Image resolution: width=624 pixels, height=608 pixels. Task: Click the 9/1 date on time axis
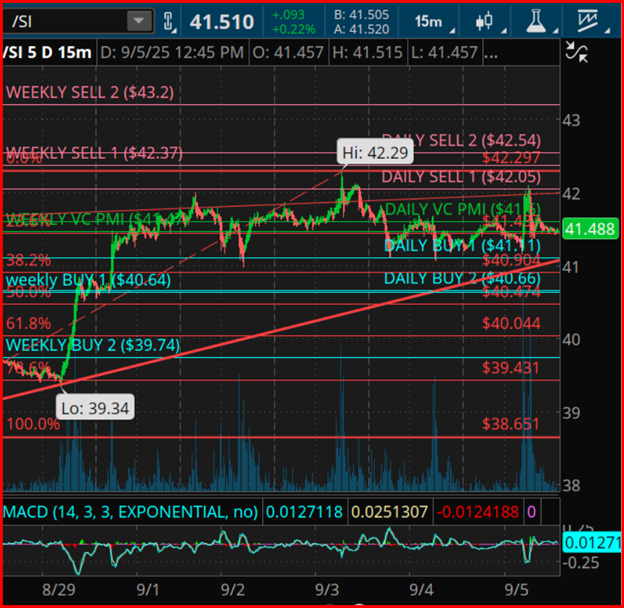[148, 590]
